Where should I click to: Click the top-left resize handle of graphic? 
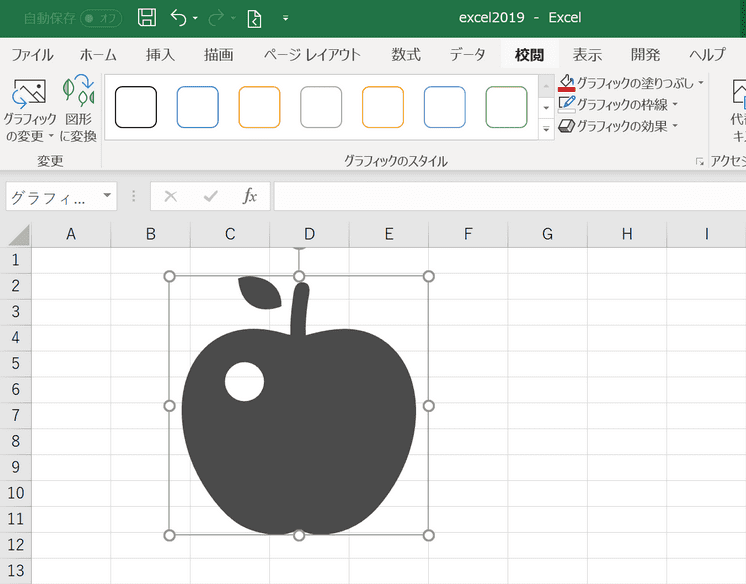click(x=169, y=277)
